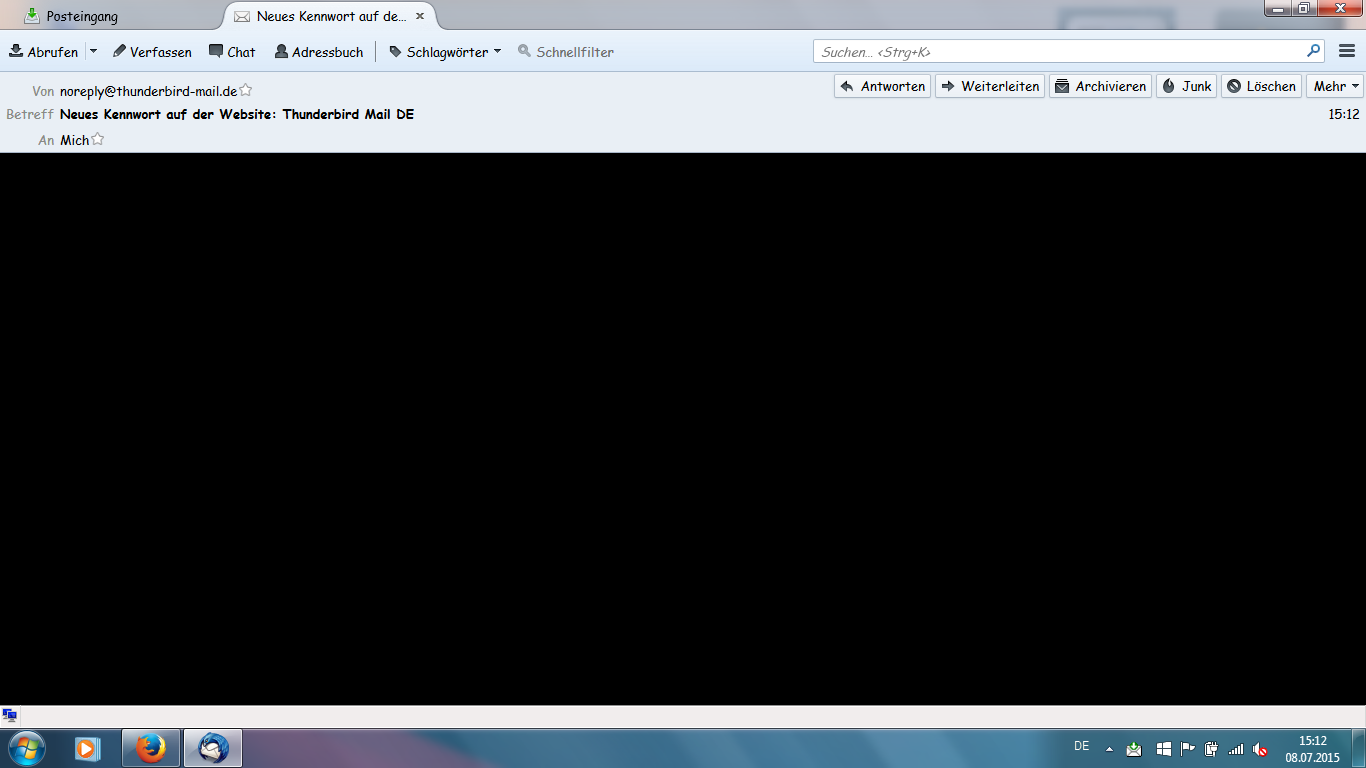Open the Action Center flag icon
Viewport: 1366px width, 768px height.
coord(1188,748)
